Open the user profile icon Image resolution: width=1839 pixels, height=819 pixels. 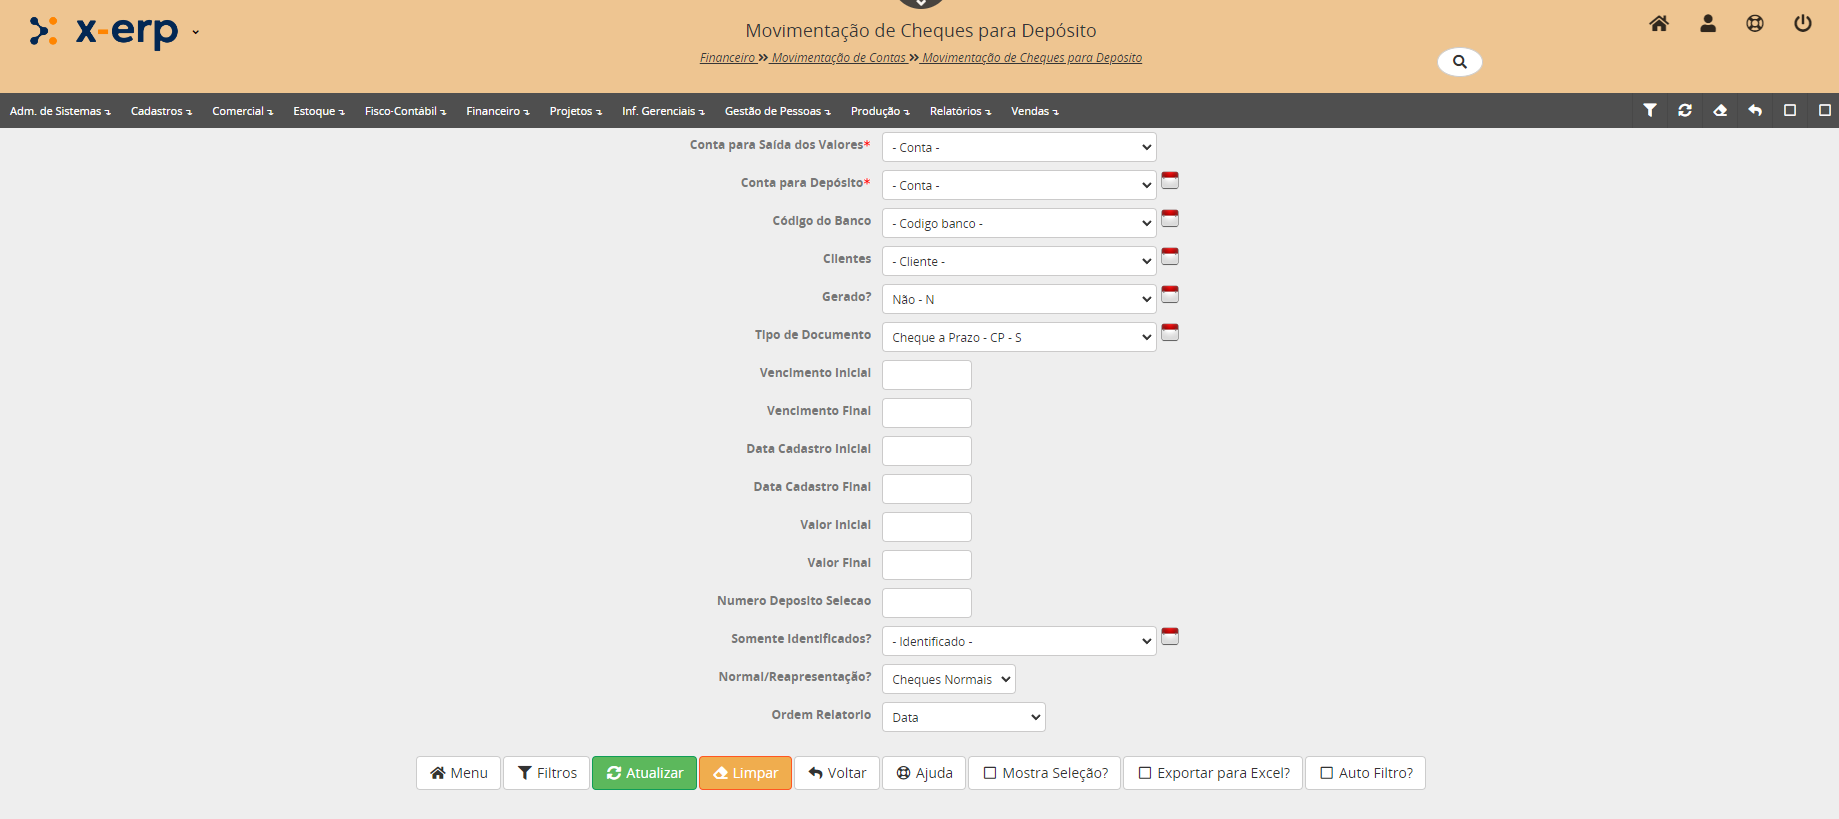pyautogui.click(x=1708, y=24)
